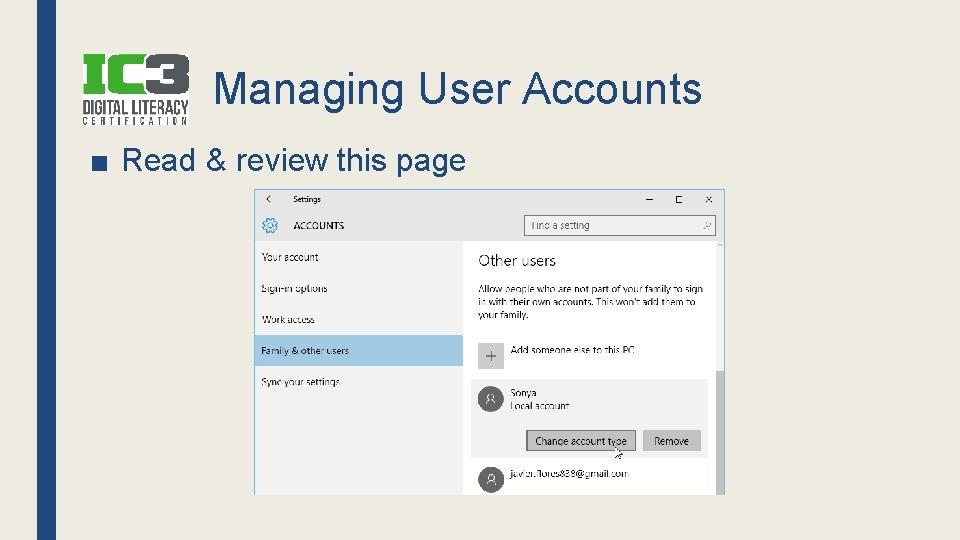
Task: Minimize the Settings window
Action: (649, 200)
